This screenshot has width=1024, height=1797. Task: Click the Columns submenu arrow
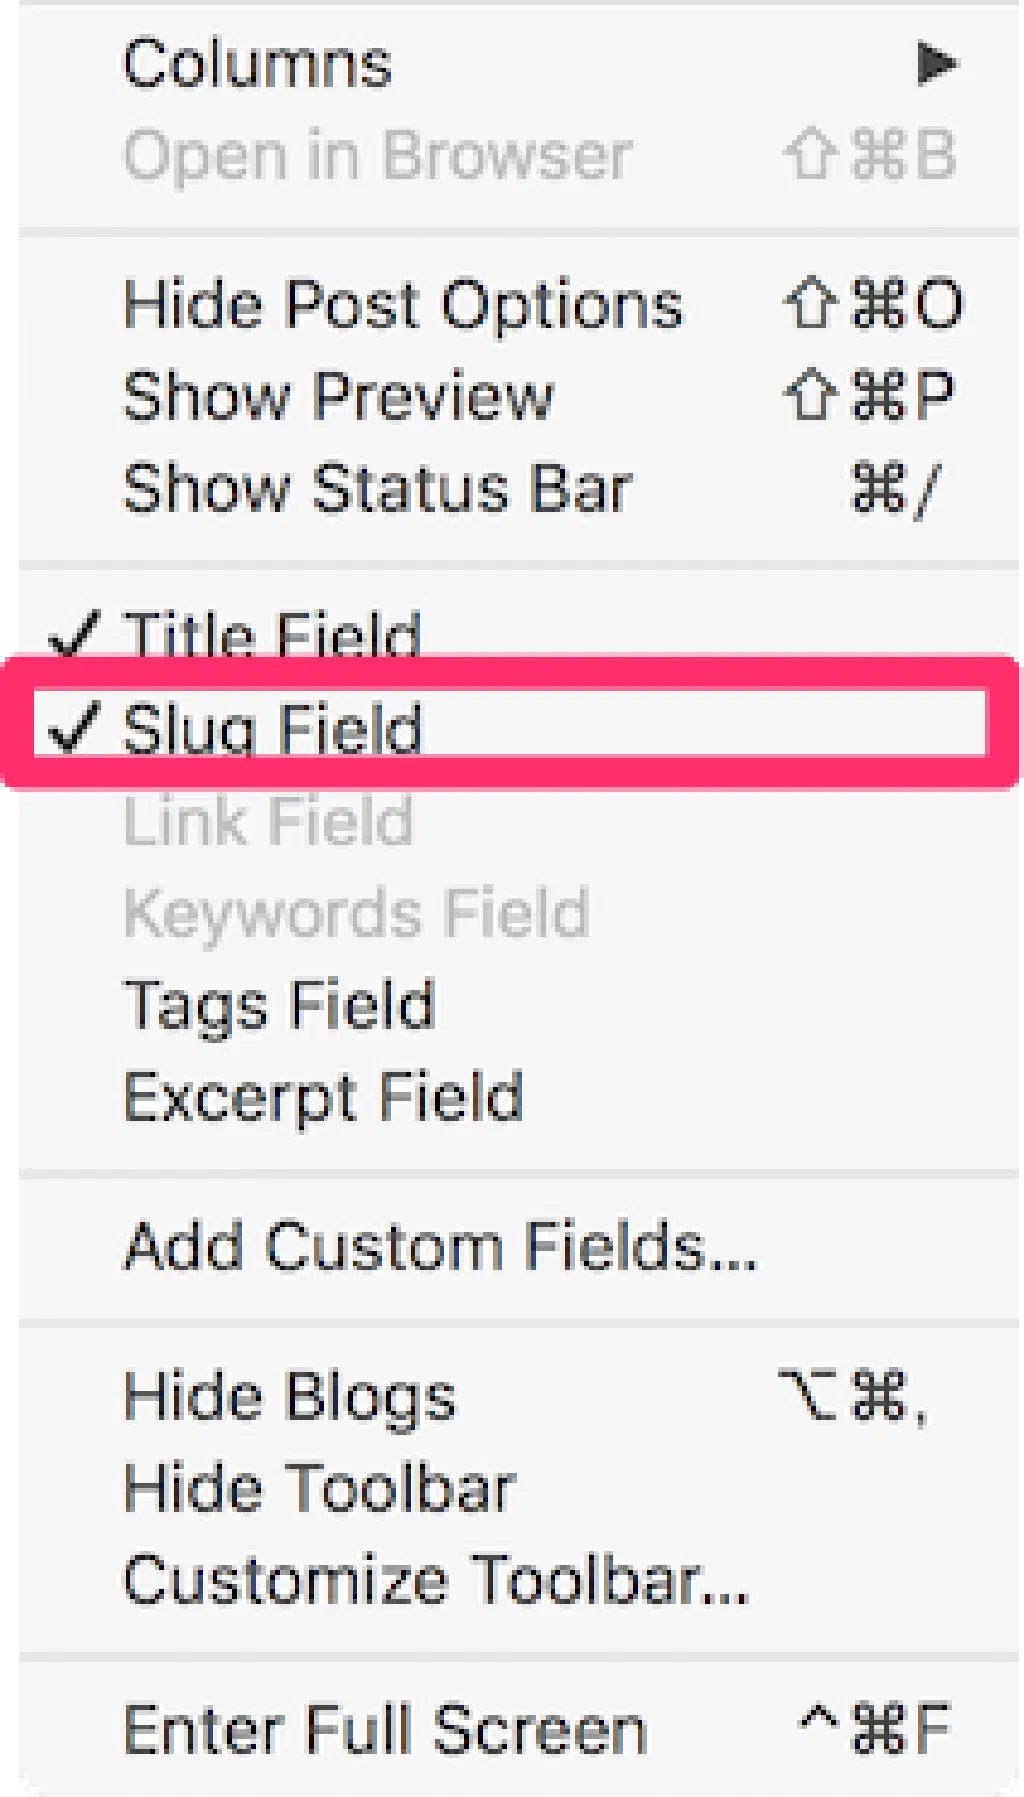pyautogui.click(x=937, y=65)
